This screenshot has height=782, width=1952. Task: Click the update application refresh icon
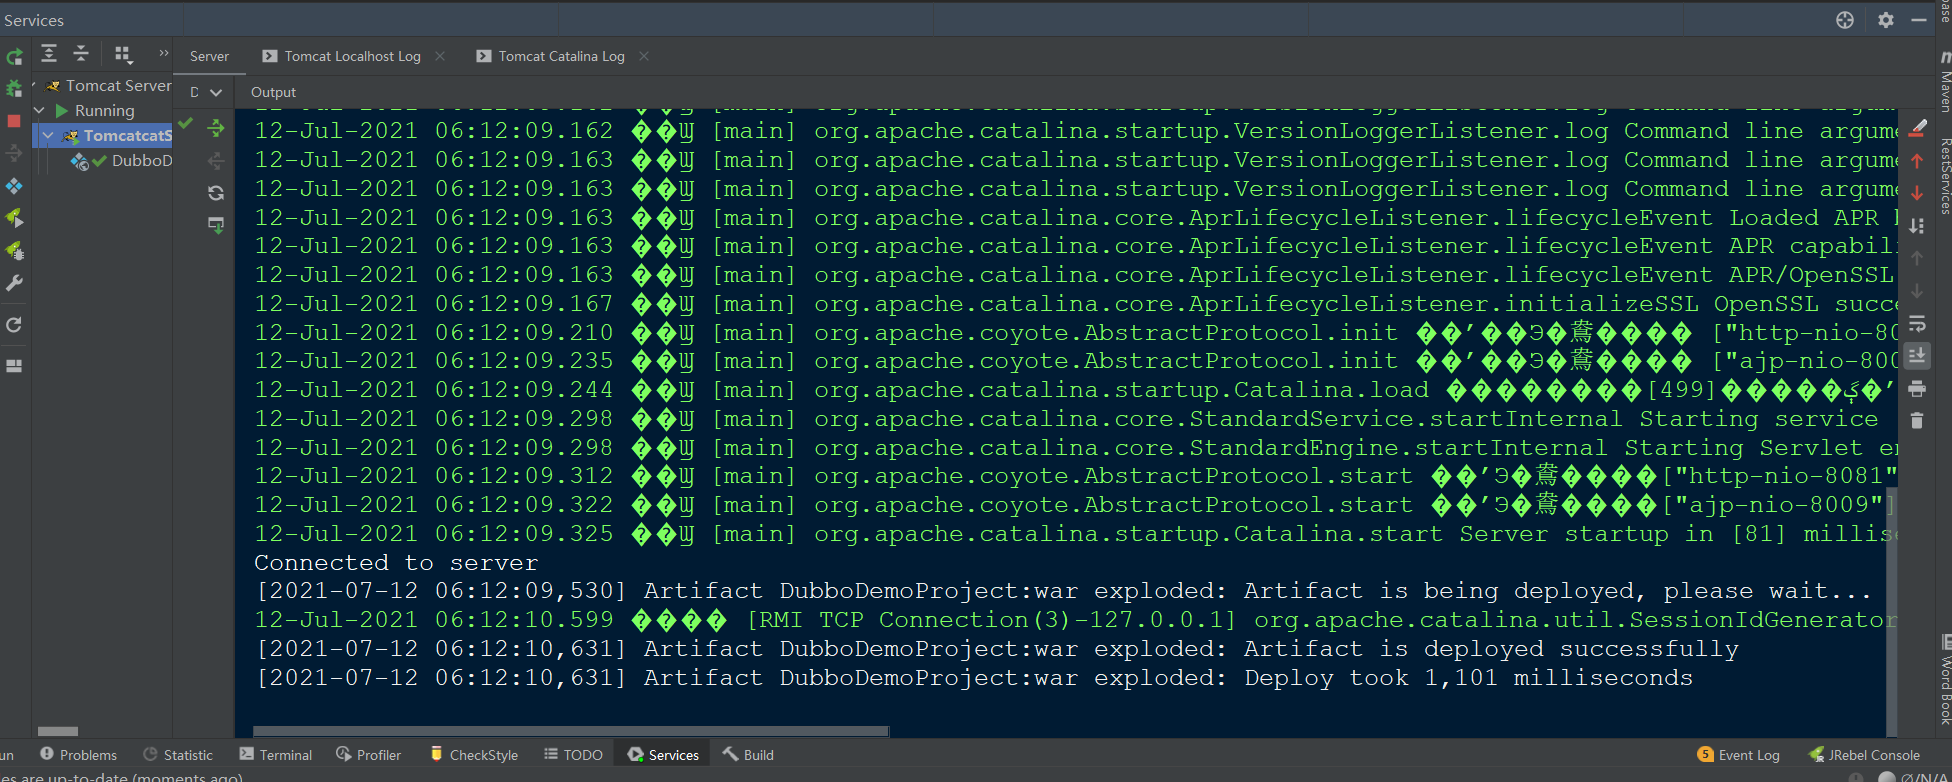tap(14, 325)
